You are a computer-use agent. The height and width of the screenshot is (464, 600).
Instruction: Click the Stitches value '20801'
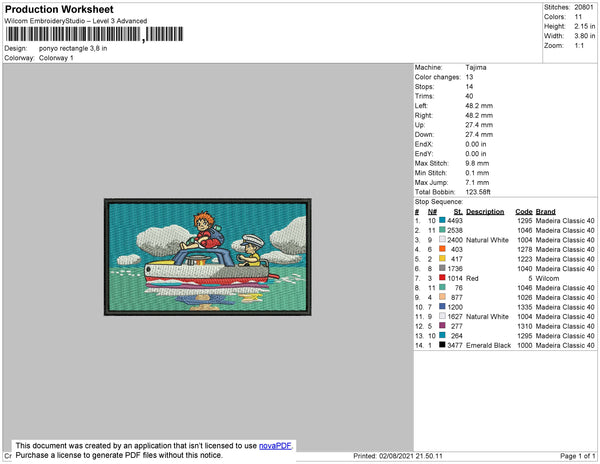pos(584,7)
